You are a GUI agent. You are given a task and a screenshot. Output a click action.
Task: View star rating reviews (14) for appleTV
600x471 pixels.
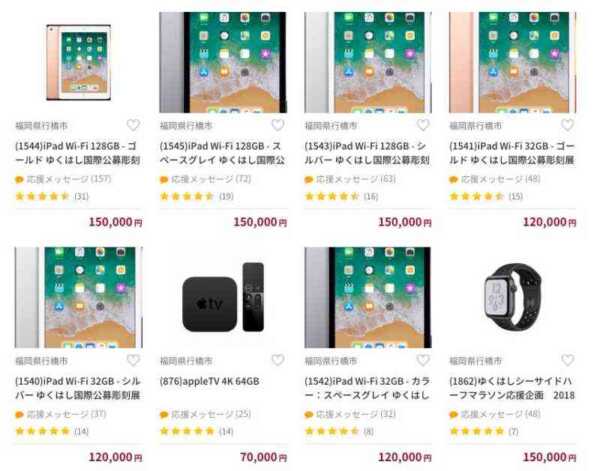pyautogui.click(x=197, y=432)
